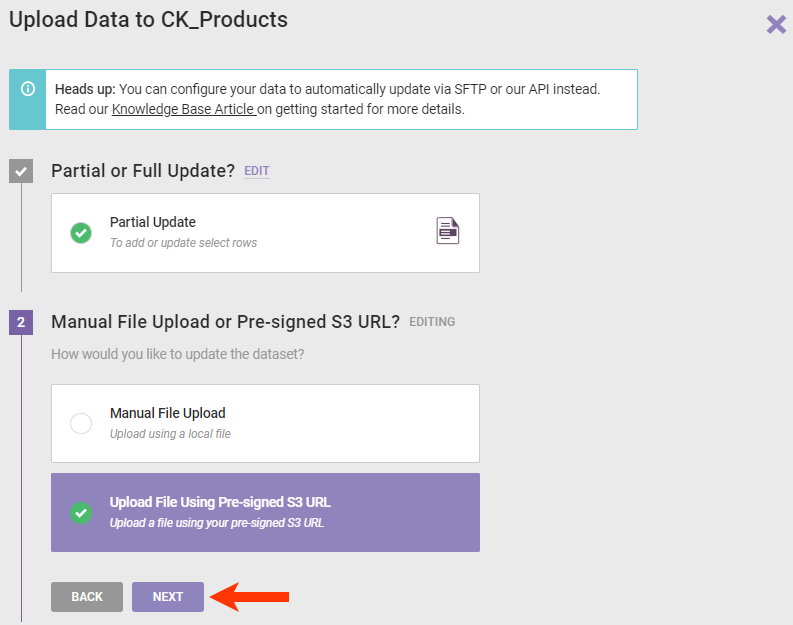Click the EDITING status label
793x625 pixels.
click(x=432, y=322)
